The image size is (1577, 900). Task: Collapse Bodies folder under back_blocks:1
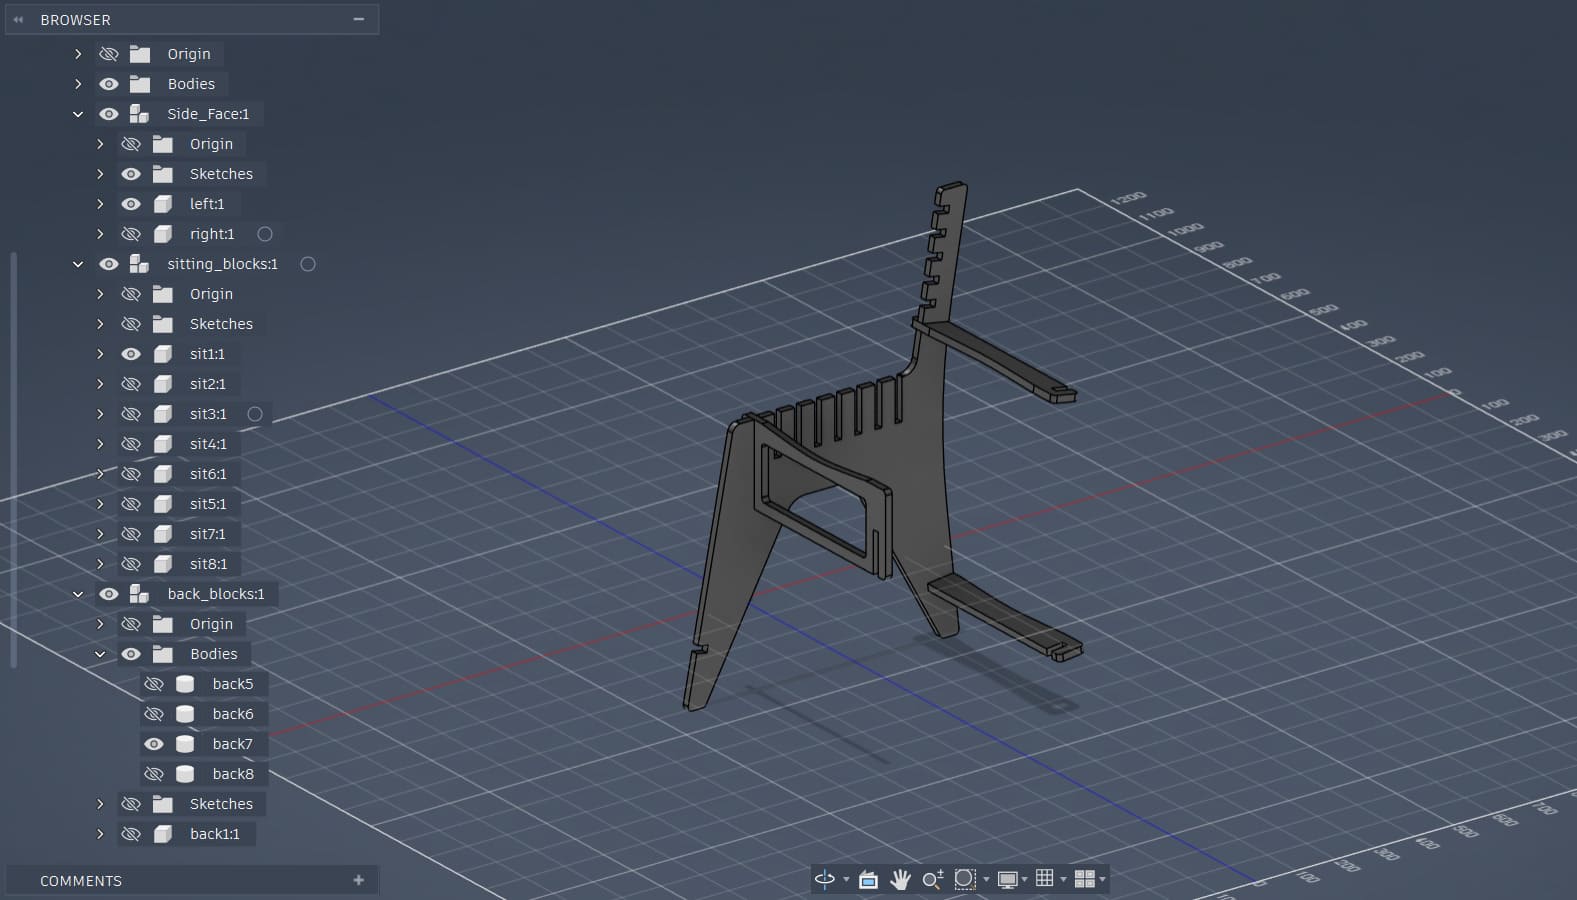pyautogui.click(x=100, y=654)
